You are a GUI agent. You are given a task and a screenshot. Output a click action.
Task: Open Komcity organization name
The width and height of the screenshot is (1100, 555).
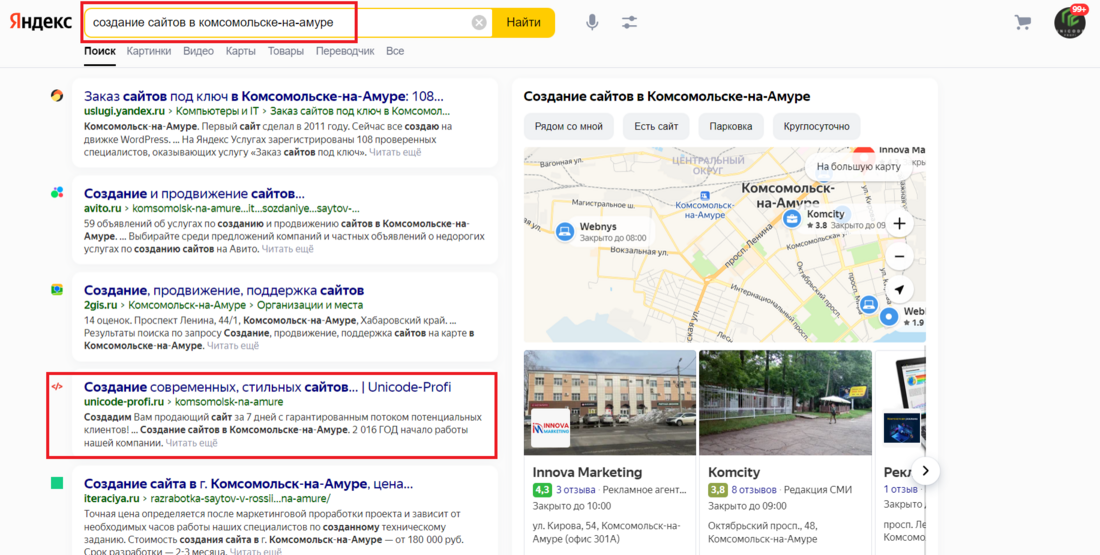tap(734, 472)
